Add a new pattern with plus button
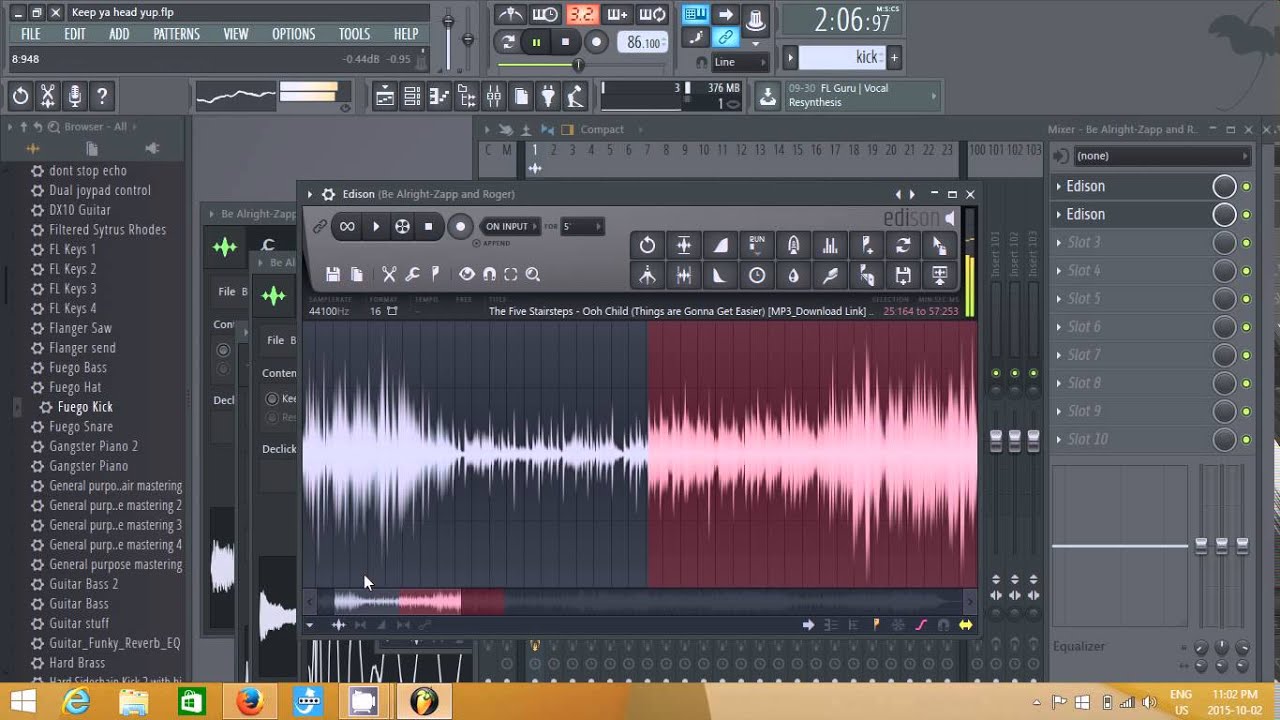The width and height of the screenshot is (1280, 720). click(x=894, y=58)
